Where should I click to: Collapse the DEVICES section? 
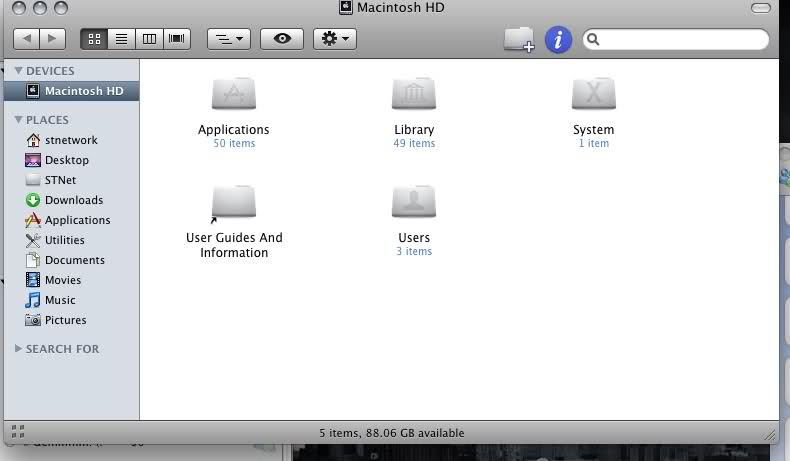click(x=19, y=71)
